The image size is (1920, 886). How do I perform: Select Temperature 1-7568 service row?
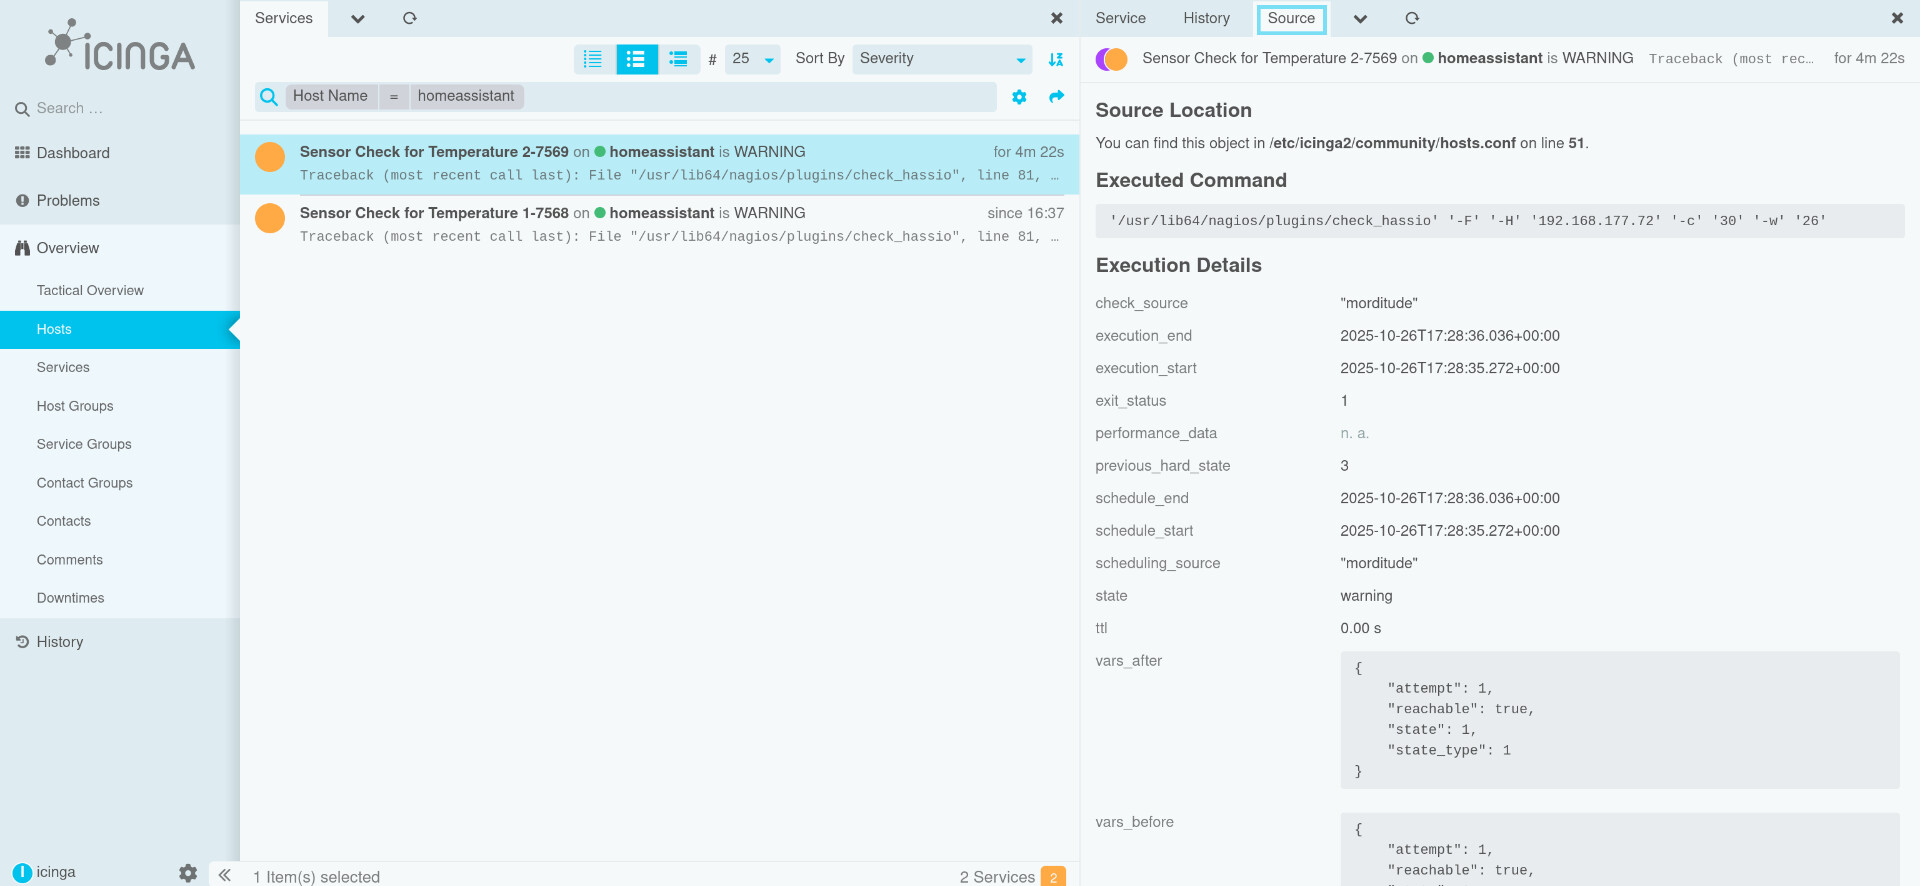(659, 224)
